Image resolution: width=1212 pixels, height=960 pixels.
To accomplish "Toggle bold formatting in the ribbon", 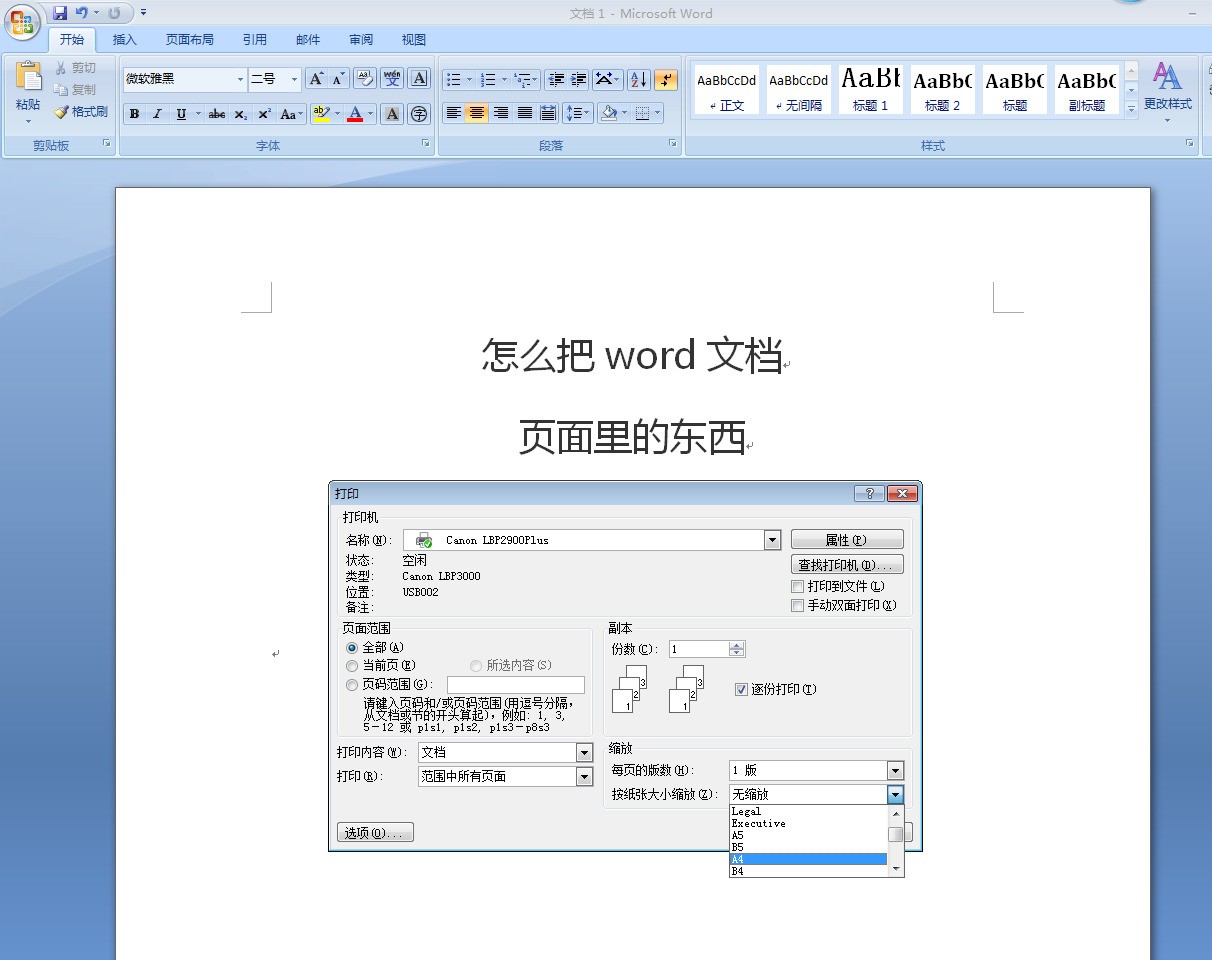I will click(134, 113).
